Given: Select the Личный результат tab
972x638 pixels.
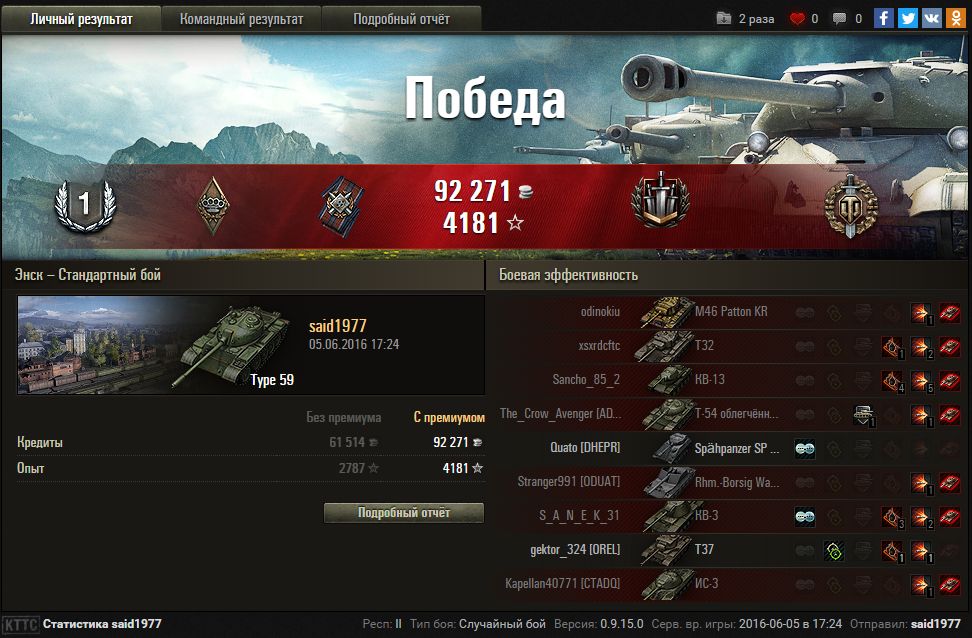Looking at the screenshot, I should coord(81,19).
